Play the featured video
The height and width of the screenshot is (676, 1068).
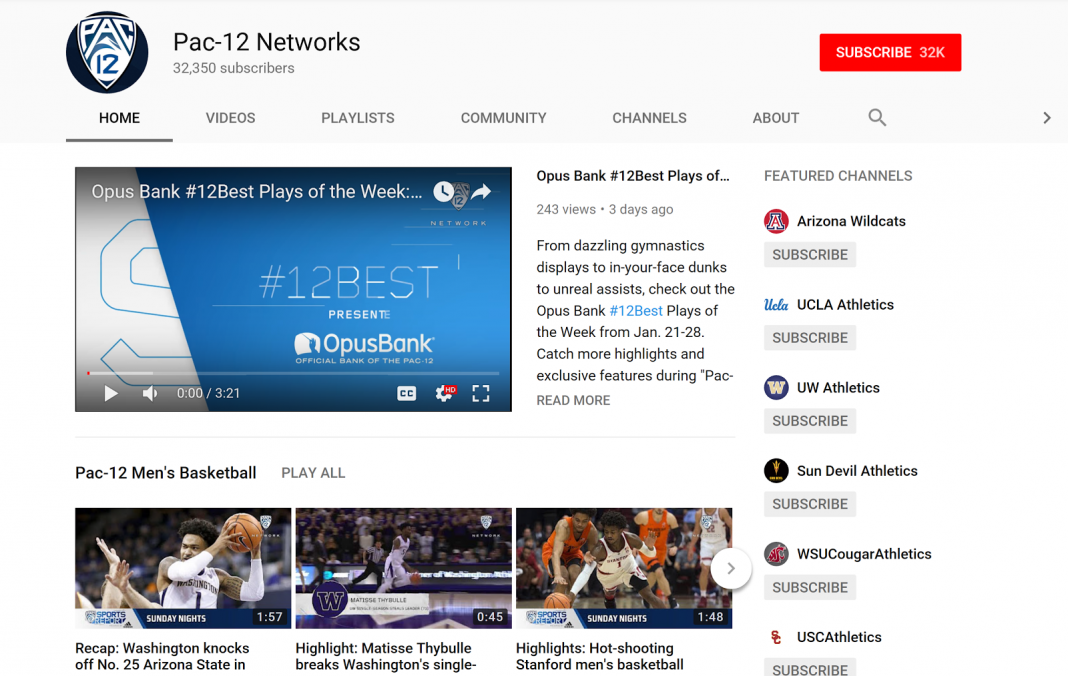[x=110, y=393]
